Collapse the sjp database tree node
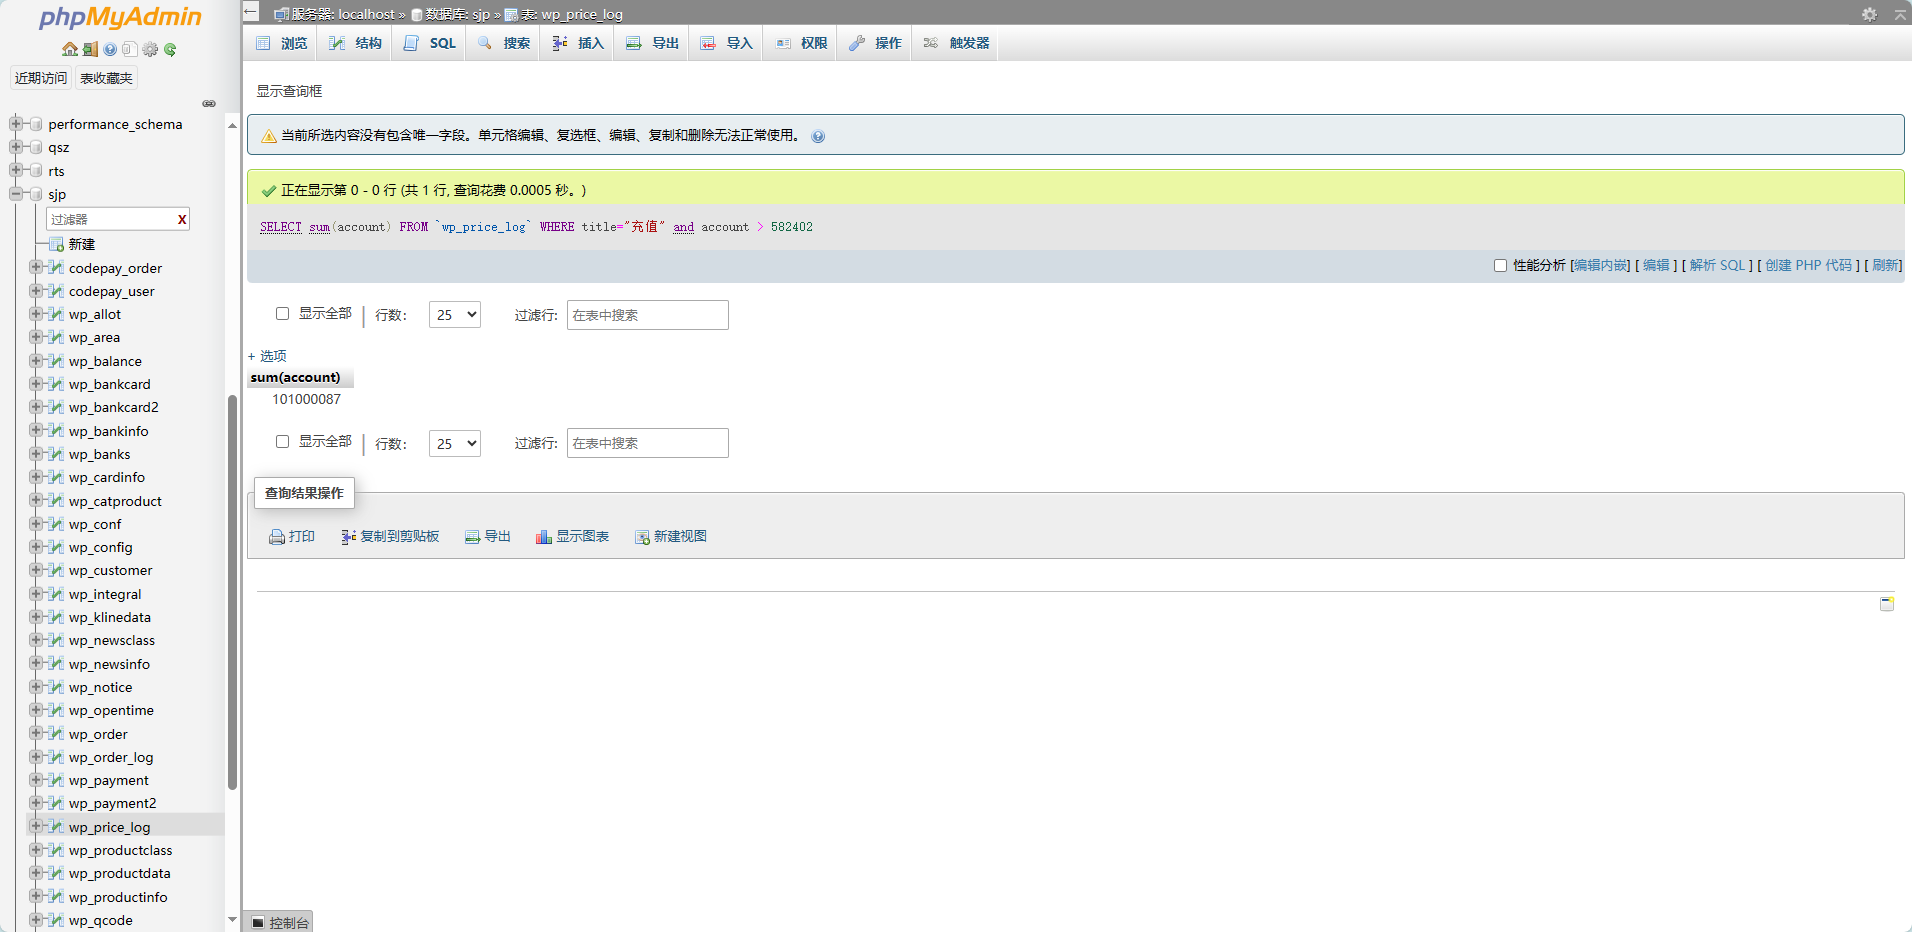Viewport: 1912px width, 932px height. [16, 194]
